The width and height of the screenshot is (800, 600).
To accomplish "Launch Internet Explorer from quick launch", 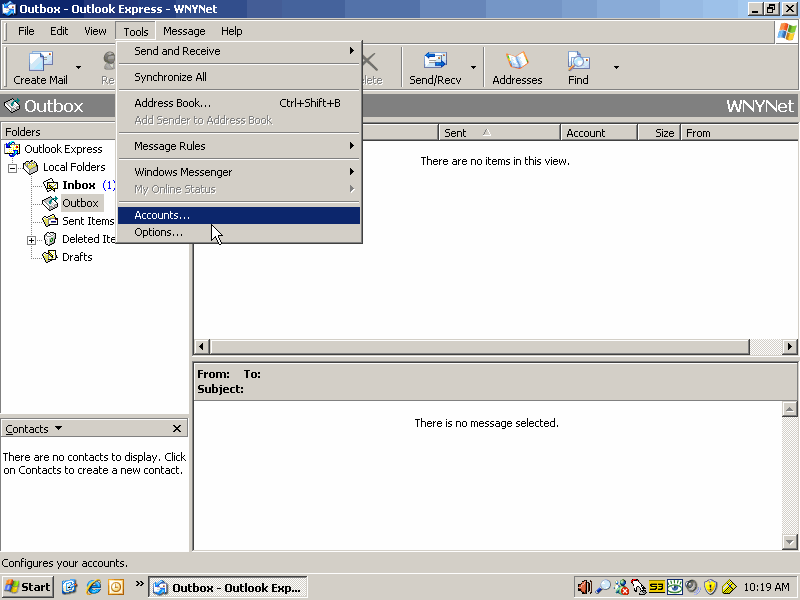I will (x=93, y=587).
